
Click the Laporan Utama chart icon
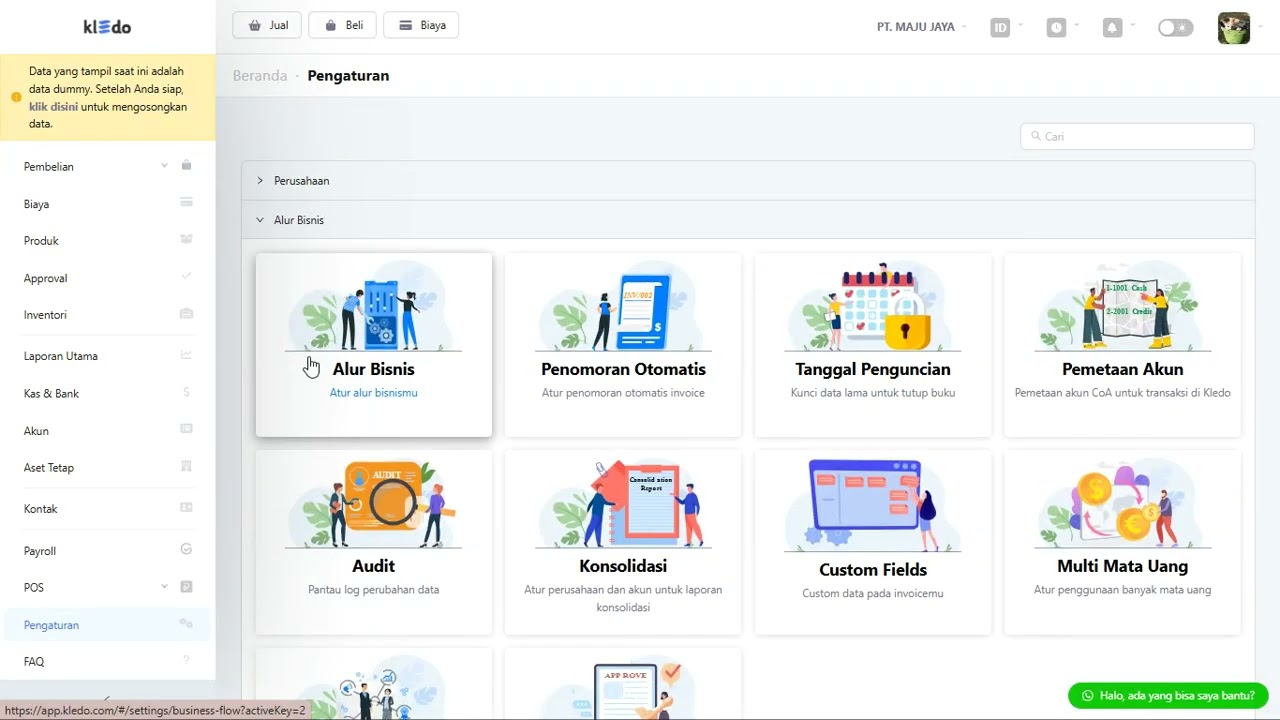(x=186, y=355)
